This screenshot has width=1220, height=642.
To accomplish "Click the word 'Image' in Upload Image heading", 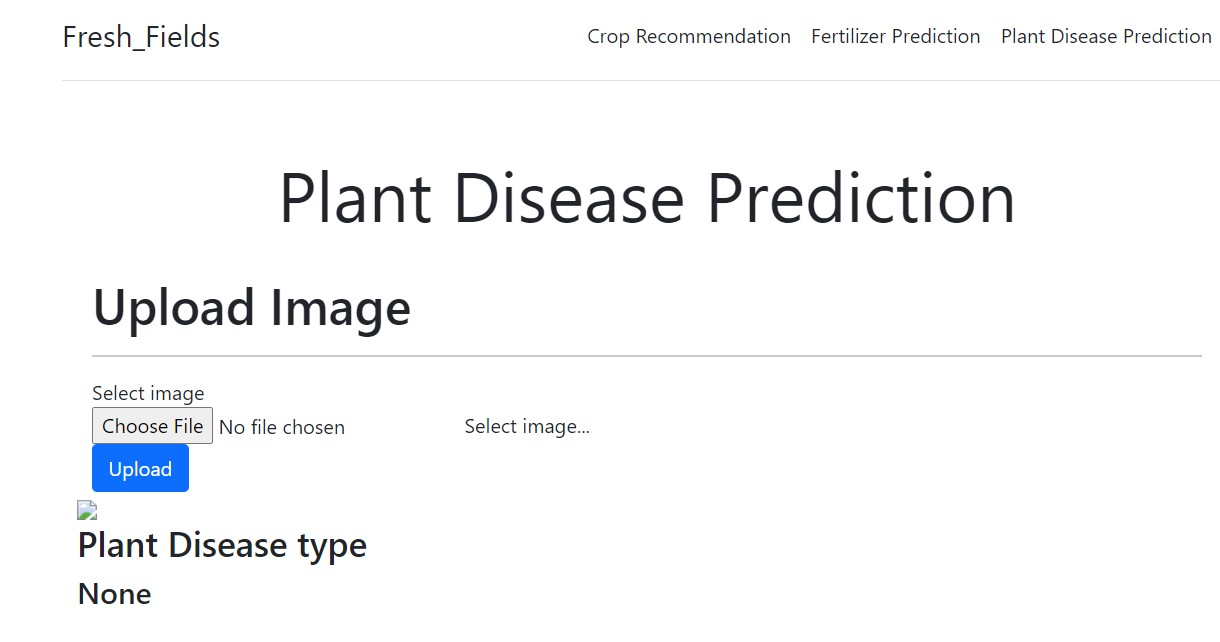I will point(341,308).
